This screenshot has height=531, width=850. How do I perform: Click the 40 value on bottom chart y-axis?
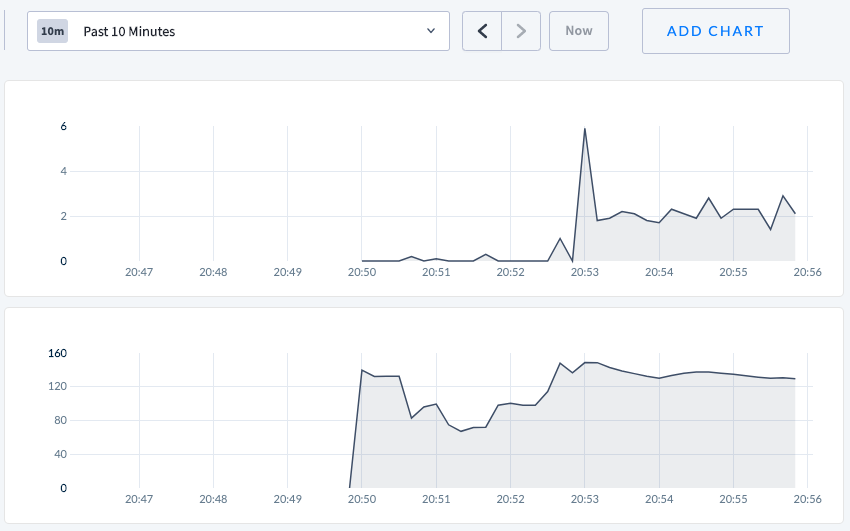[x=60, y=454]
